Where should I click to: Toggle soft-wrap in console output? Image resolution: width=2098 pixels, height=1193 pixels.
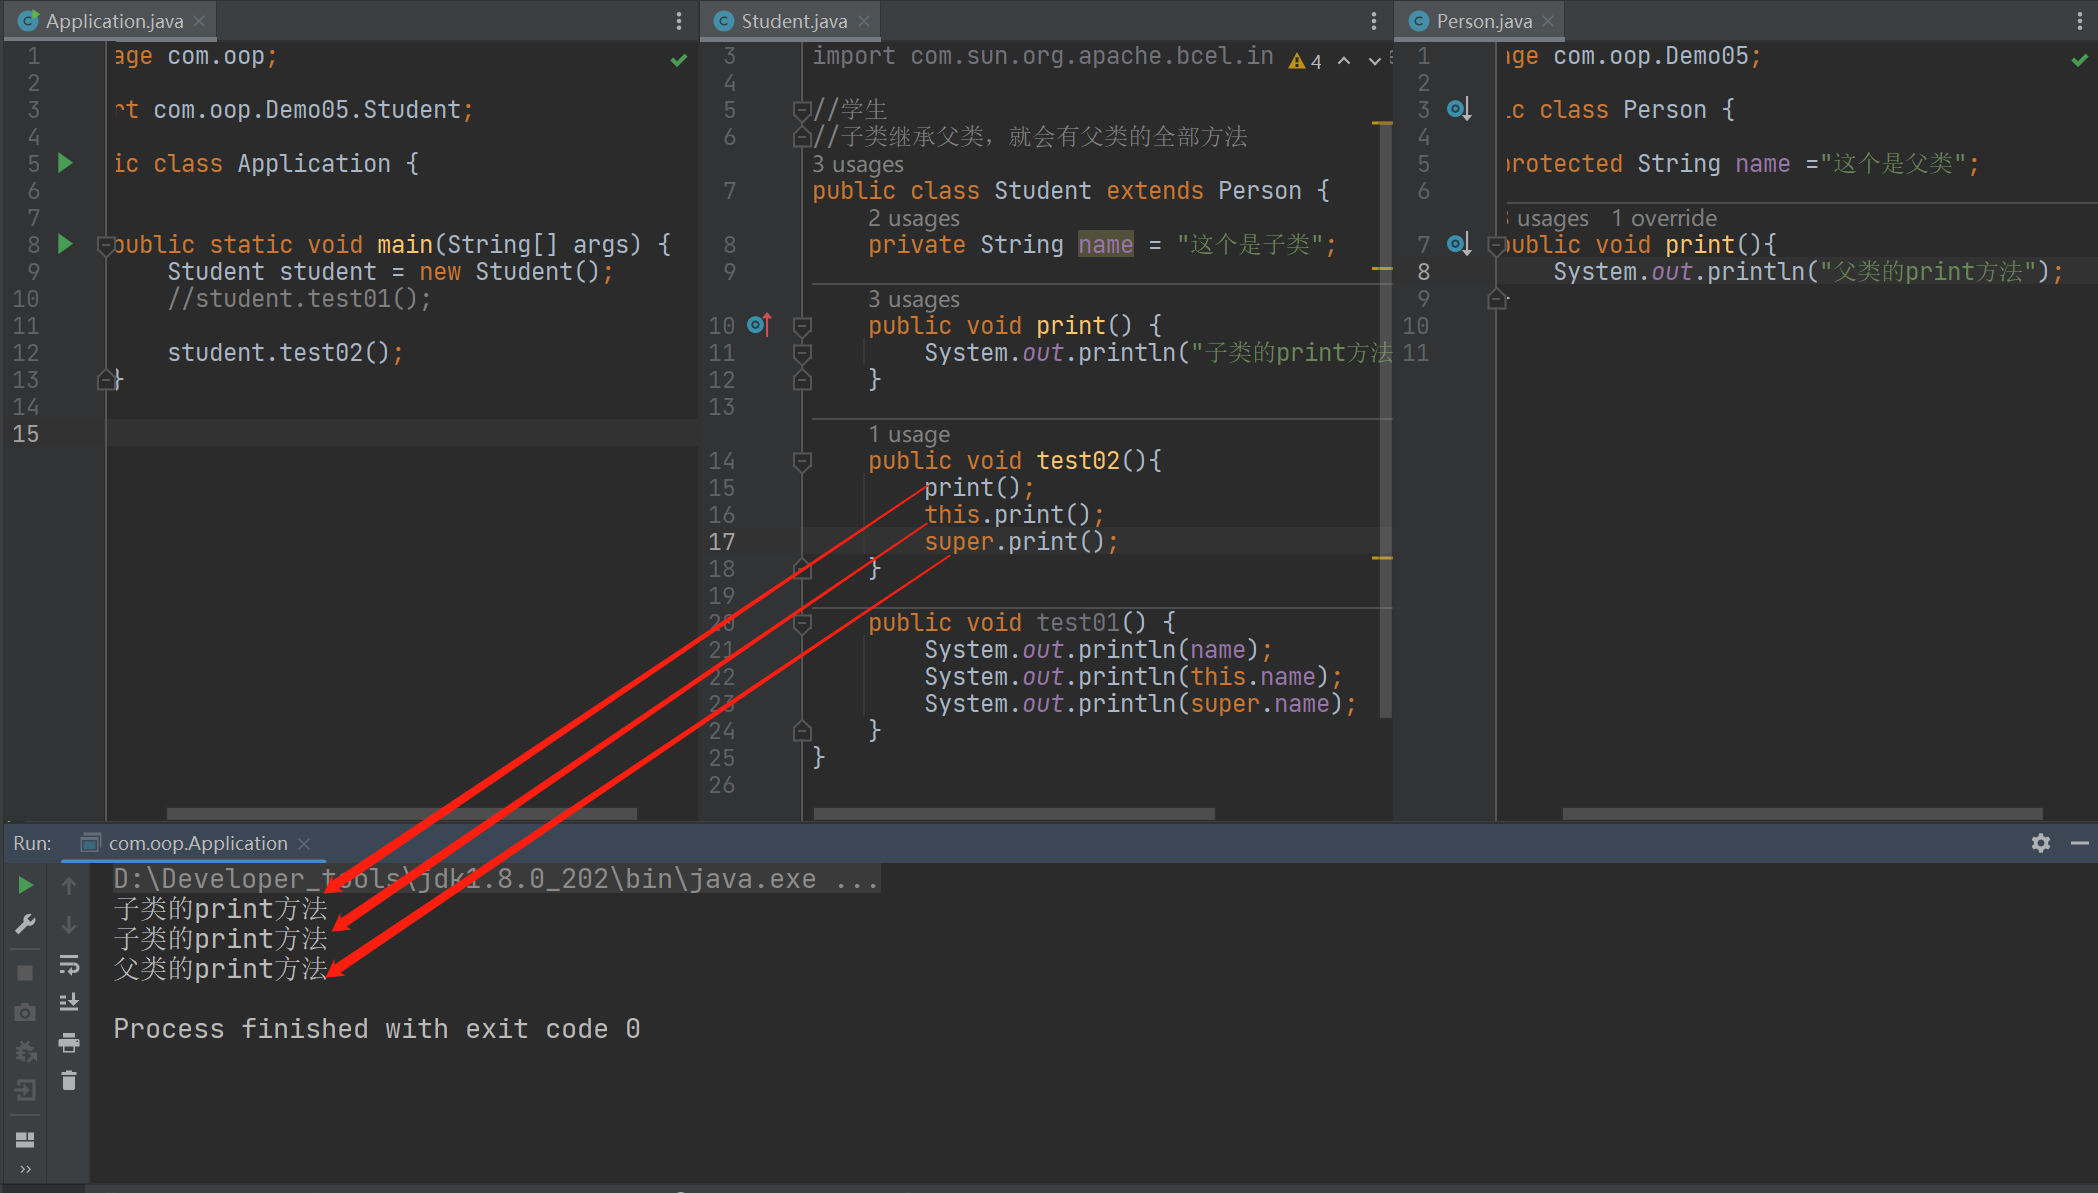pyautogui.click(x=69, y=965)
